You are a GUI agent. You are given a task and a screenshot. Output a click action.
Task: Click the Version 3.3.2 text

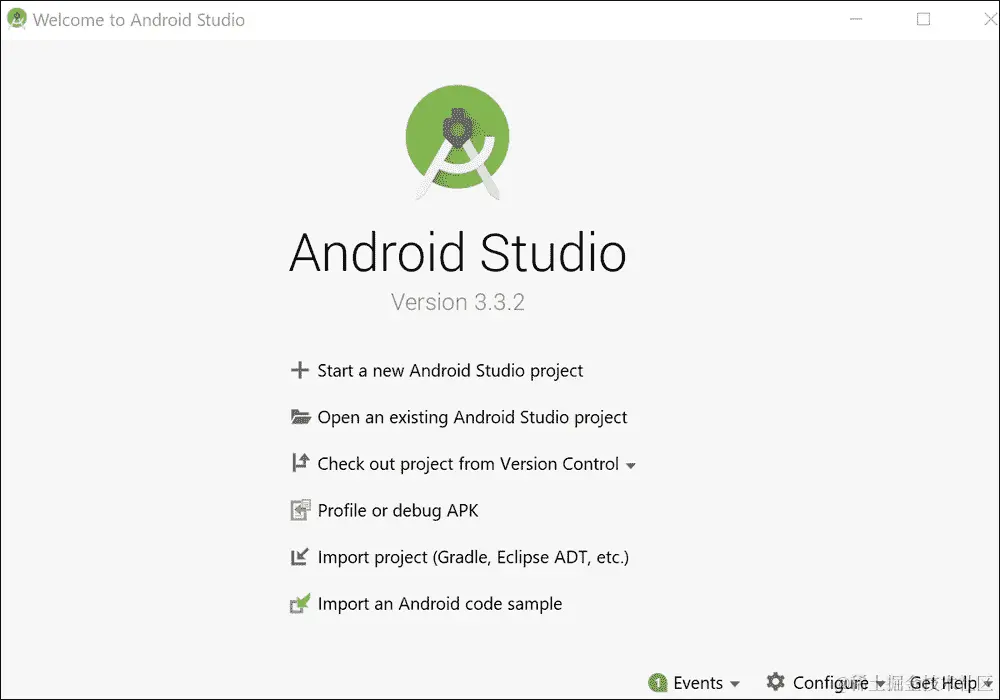pos(457,302)
